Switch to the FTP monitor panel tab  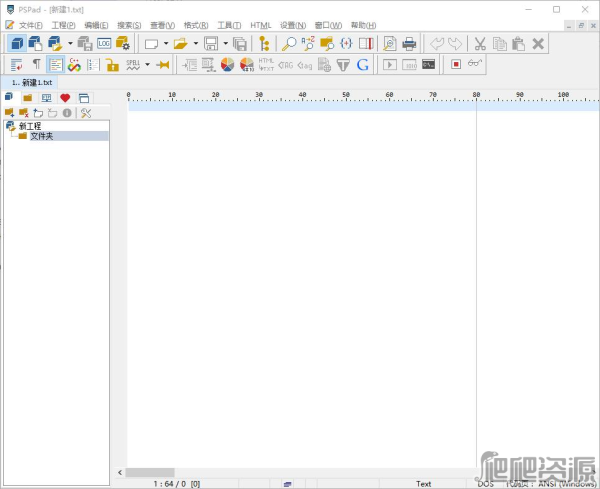point(46,98)
